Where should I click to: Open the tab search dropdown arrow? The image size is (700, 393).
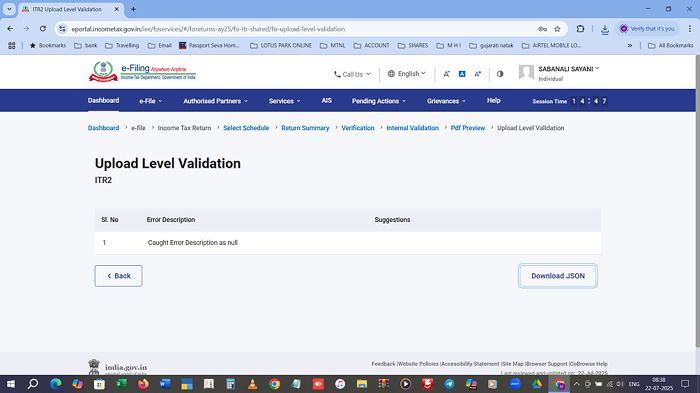[x=9, y=9]
